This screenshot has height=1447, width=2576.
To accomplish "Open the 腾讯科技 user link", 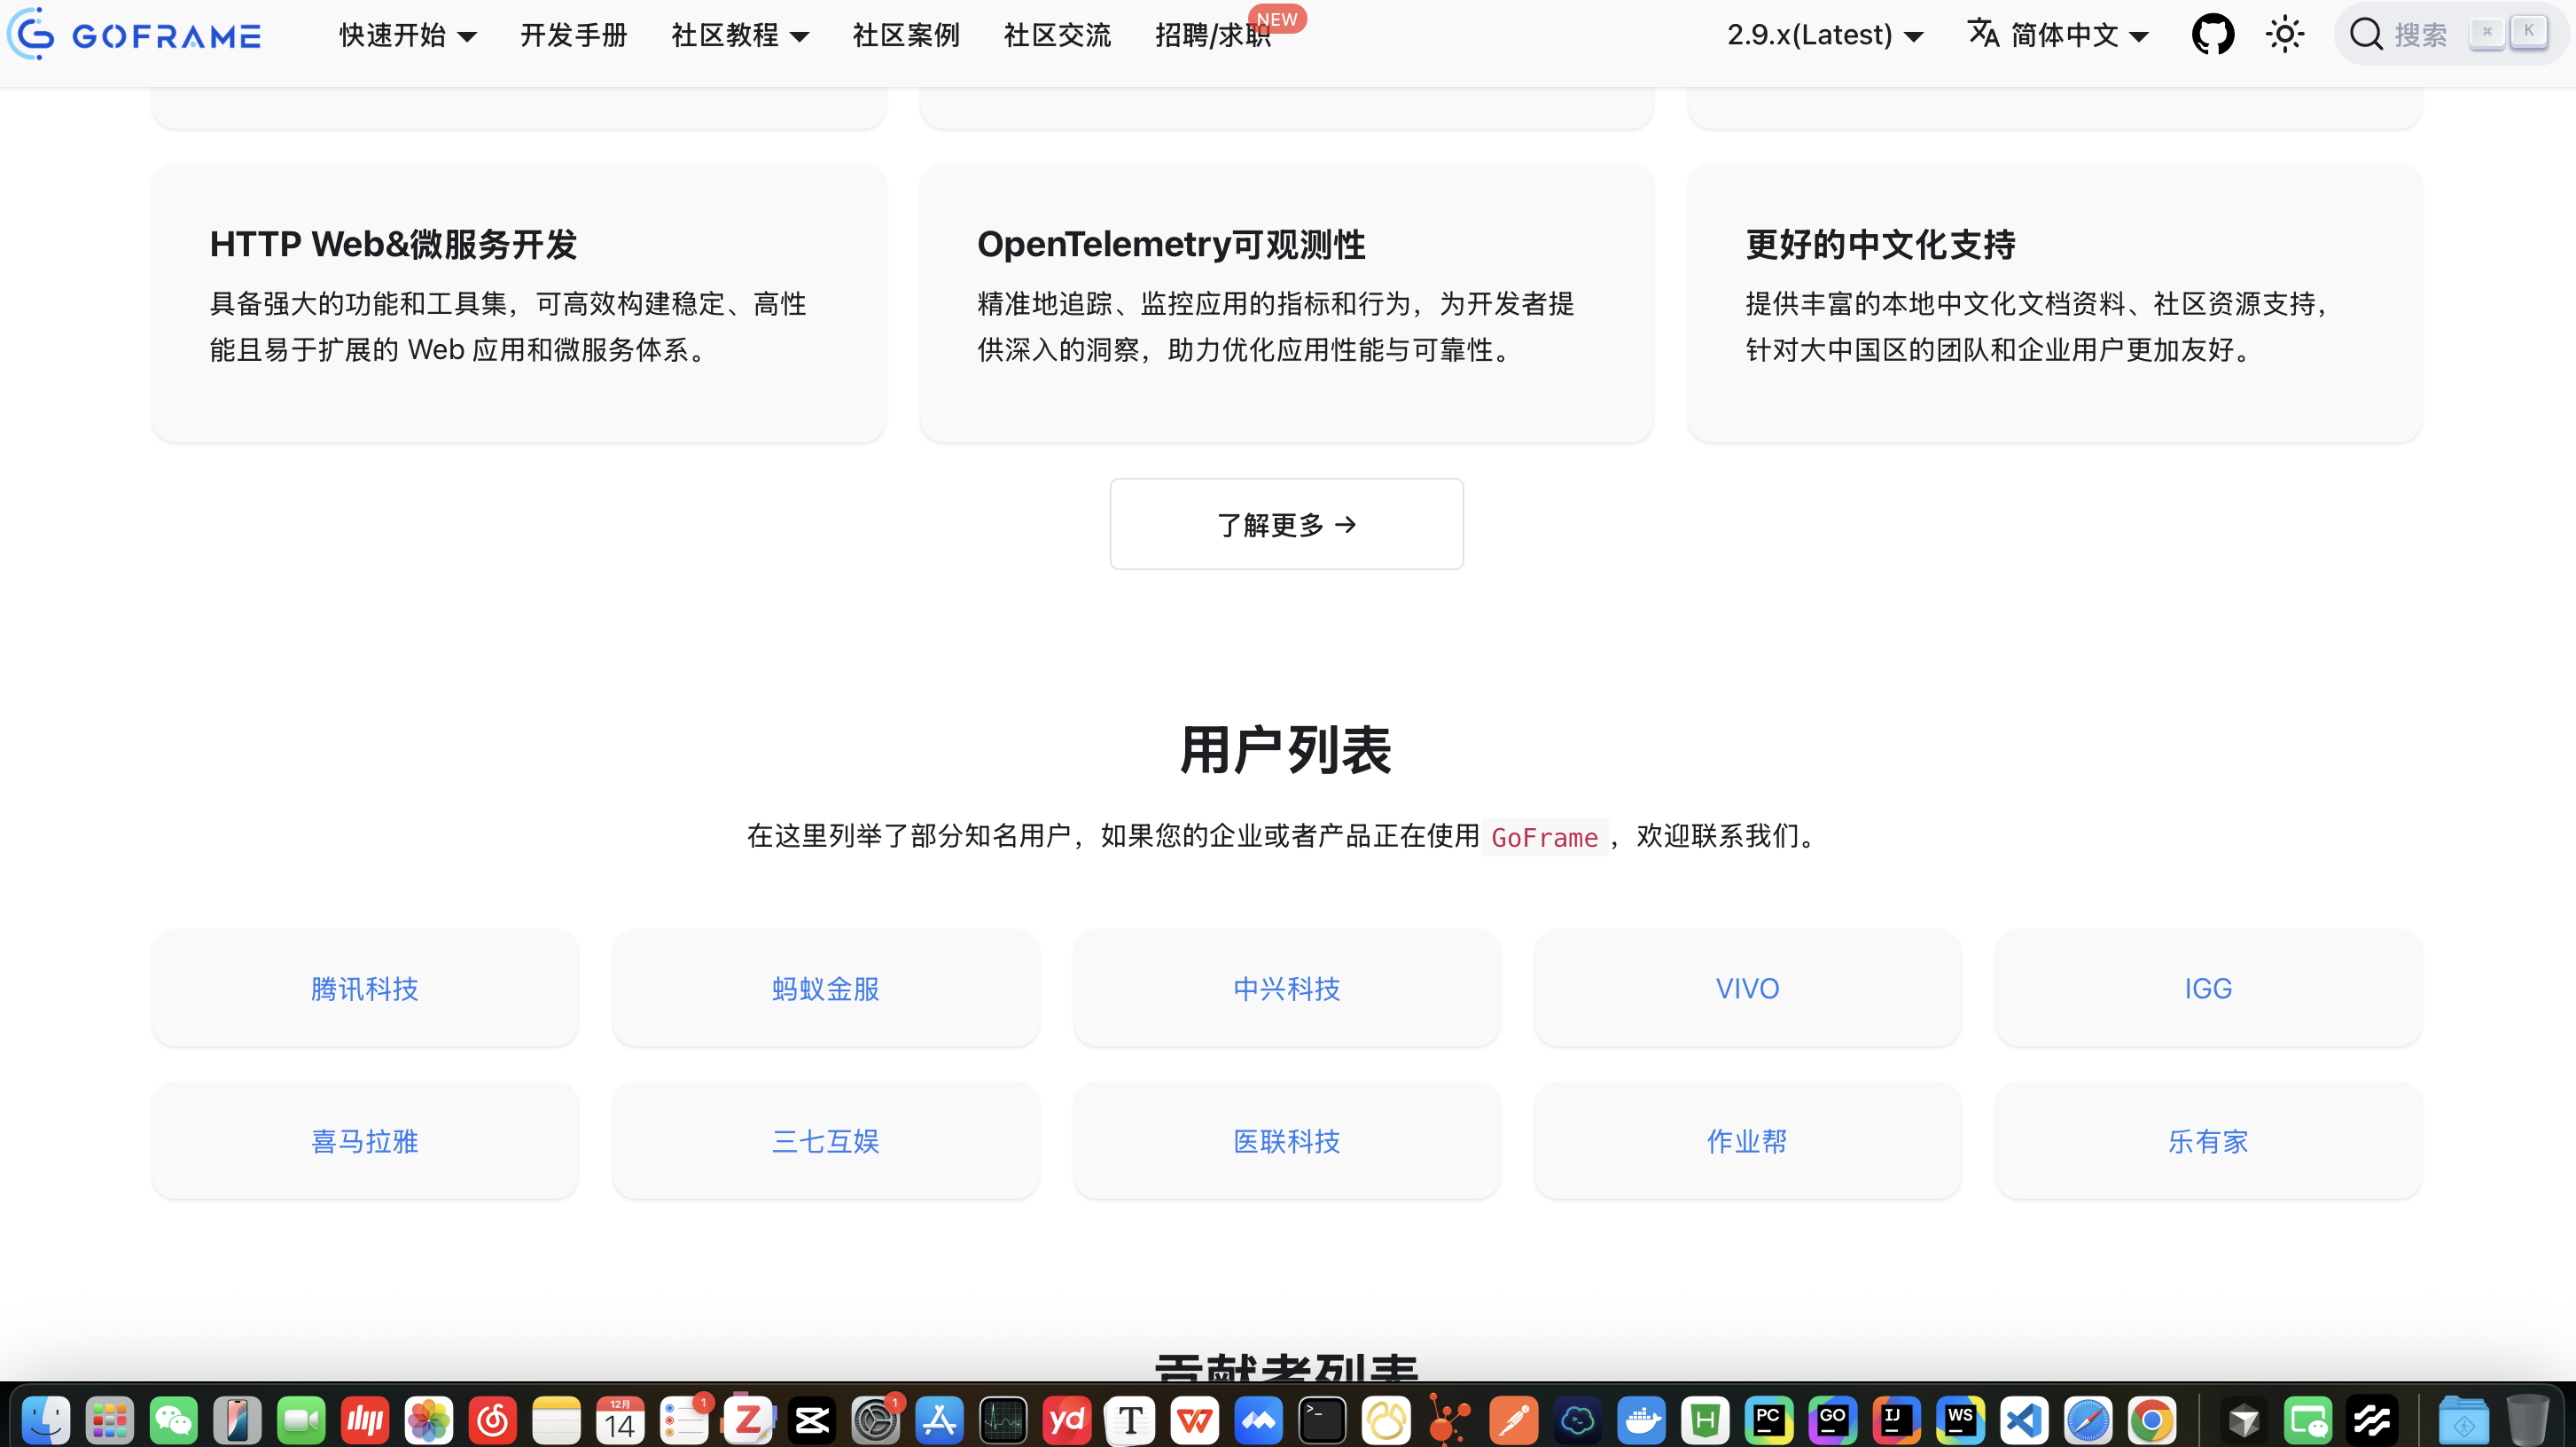I will click(364, 989).
